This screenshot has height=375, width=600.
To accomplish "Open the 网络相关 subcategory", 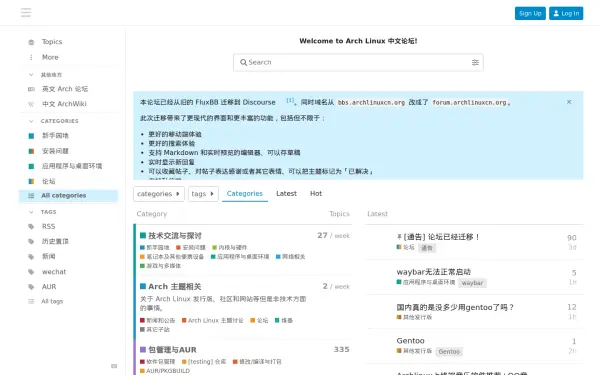I will click(x=290, y=257).
